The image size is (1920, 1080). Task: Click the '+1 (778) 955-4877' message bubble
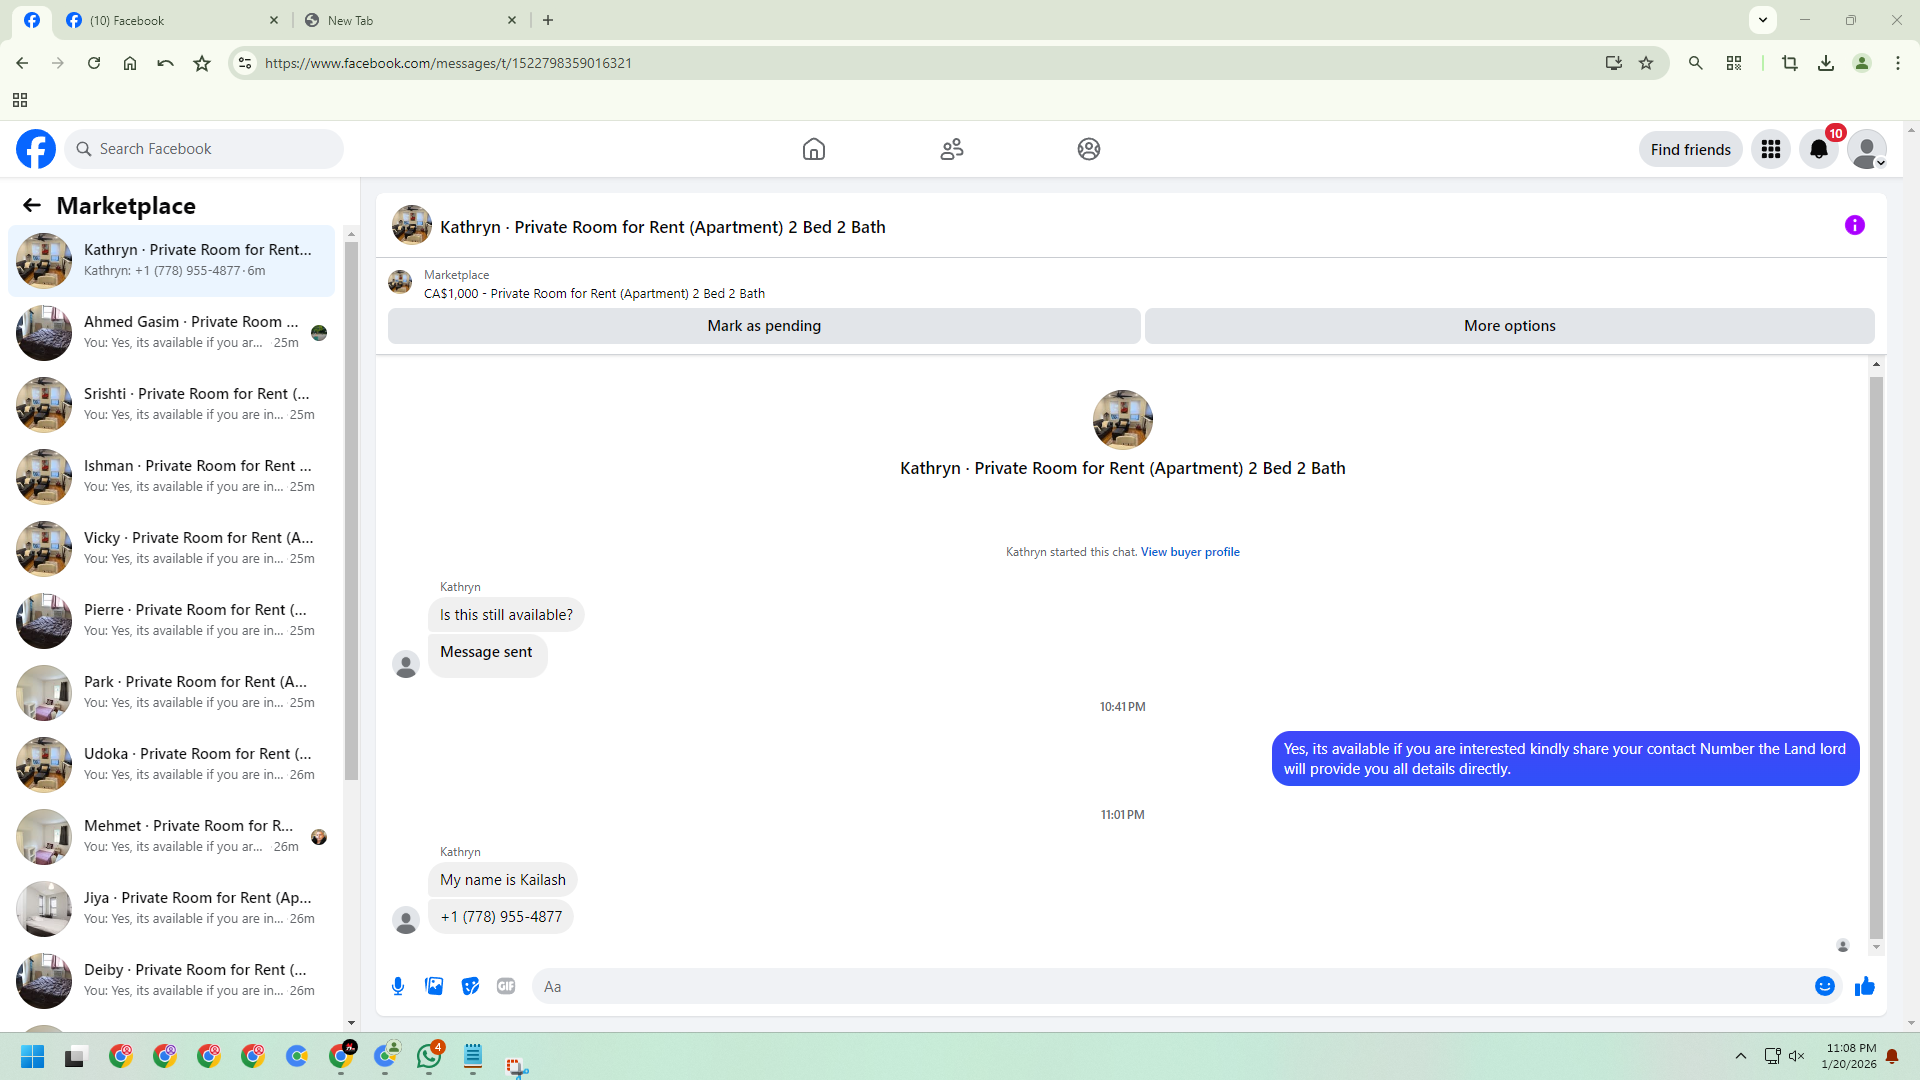tap(501, 917)
